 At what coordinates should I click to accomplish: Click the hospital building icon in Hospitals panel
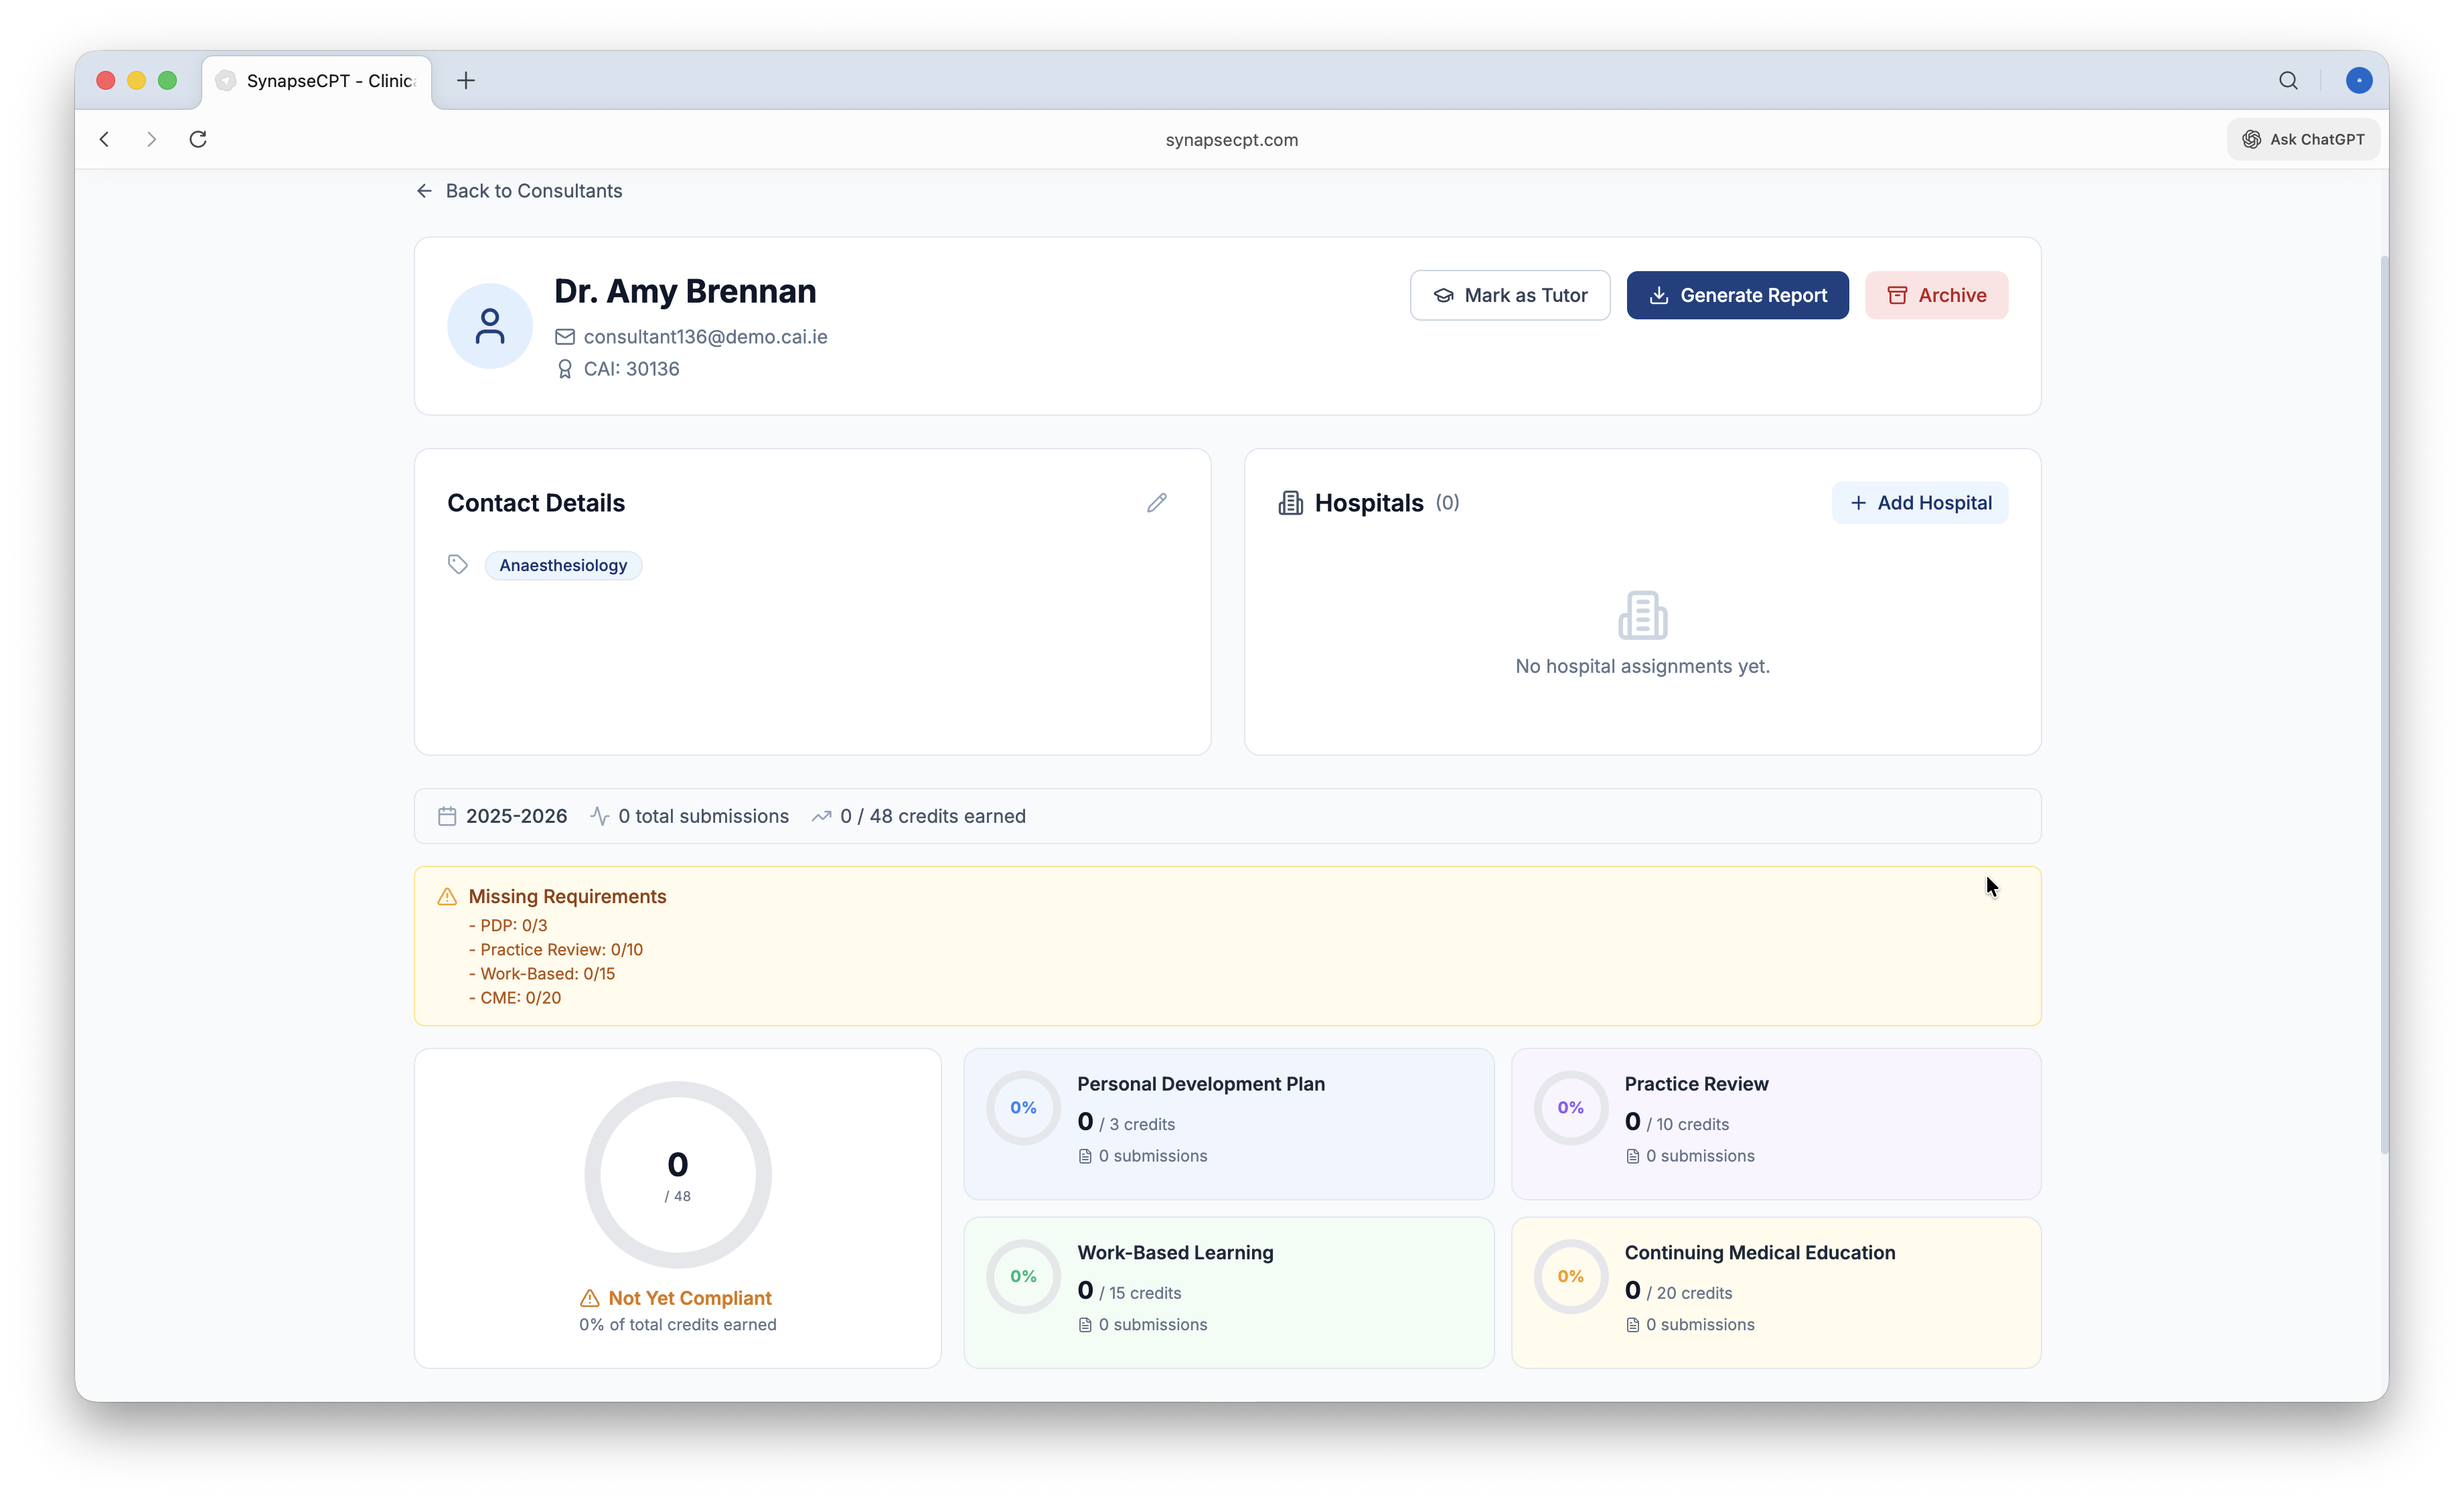click(x=1291, y=502)
